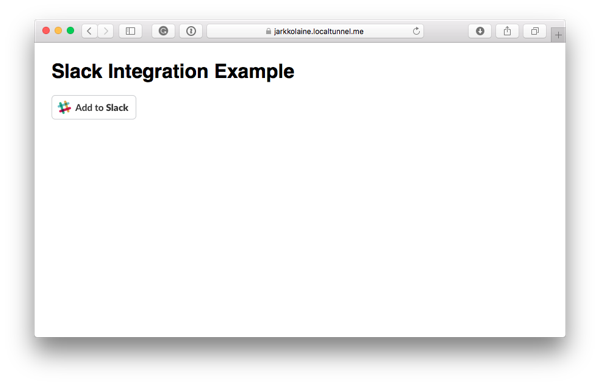Click the Slack Integration Example heading

pos(173,72)
